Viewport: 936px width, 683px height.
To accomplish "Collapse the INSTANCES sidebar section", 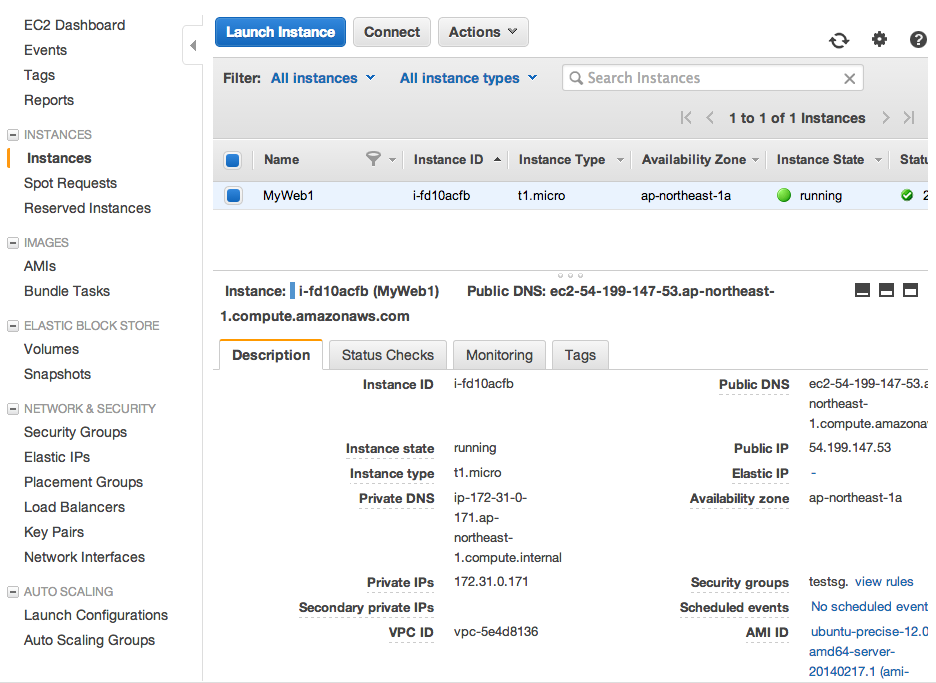I will pyautogui.click(x=13, y=135).
